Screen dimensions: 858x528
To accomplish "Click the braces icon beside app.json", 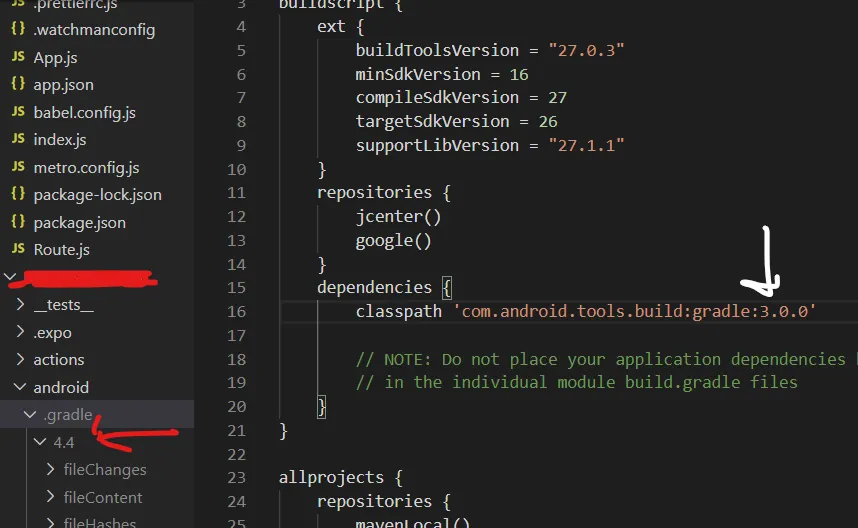I will pyautogui.click(x=18, y=84).
